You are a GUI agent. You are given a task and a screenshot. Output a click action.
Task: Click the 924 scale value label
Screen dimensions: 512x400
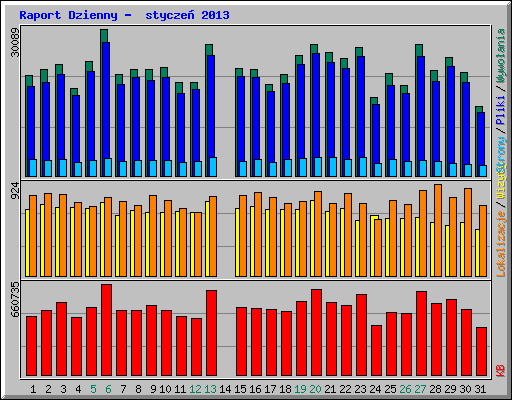(15, 191)
